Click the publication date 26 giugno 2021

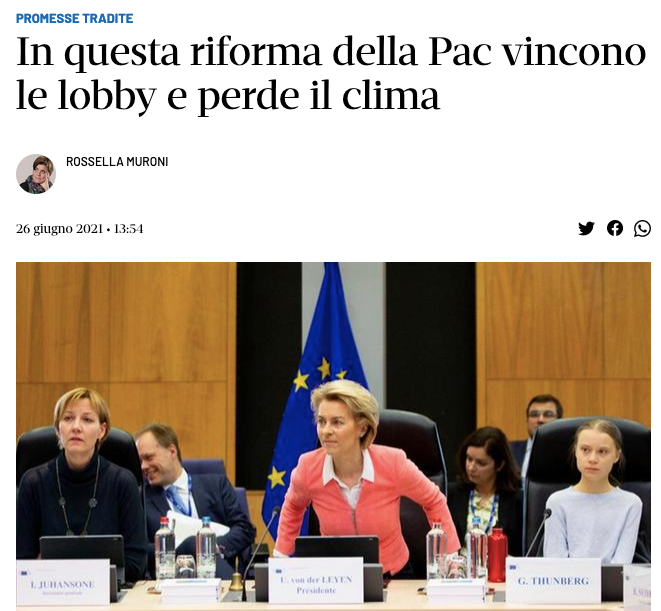pos(59,229)
